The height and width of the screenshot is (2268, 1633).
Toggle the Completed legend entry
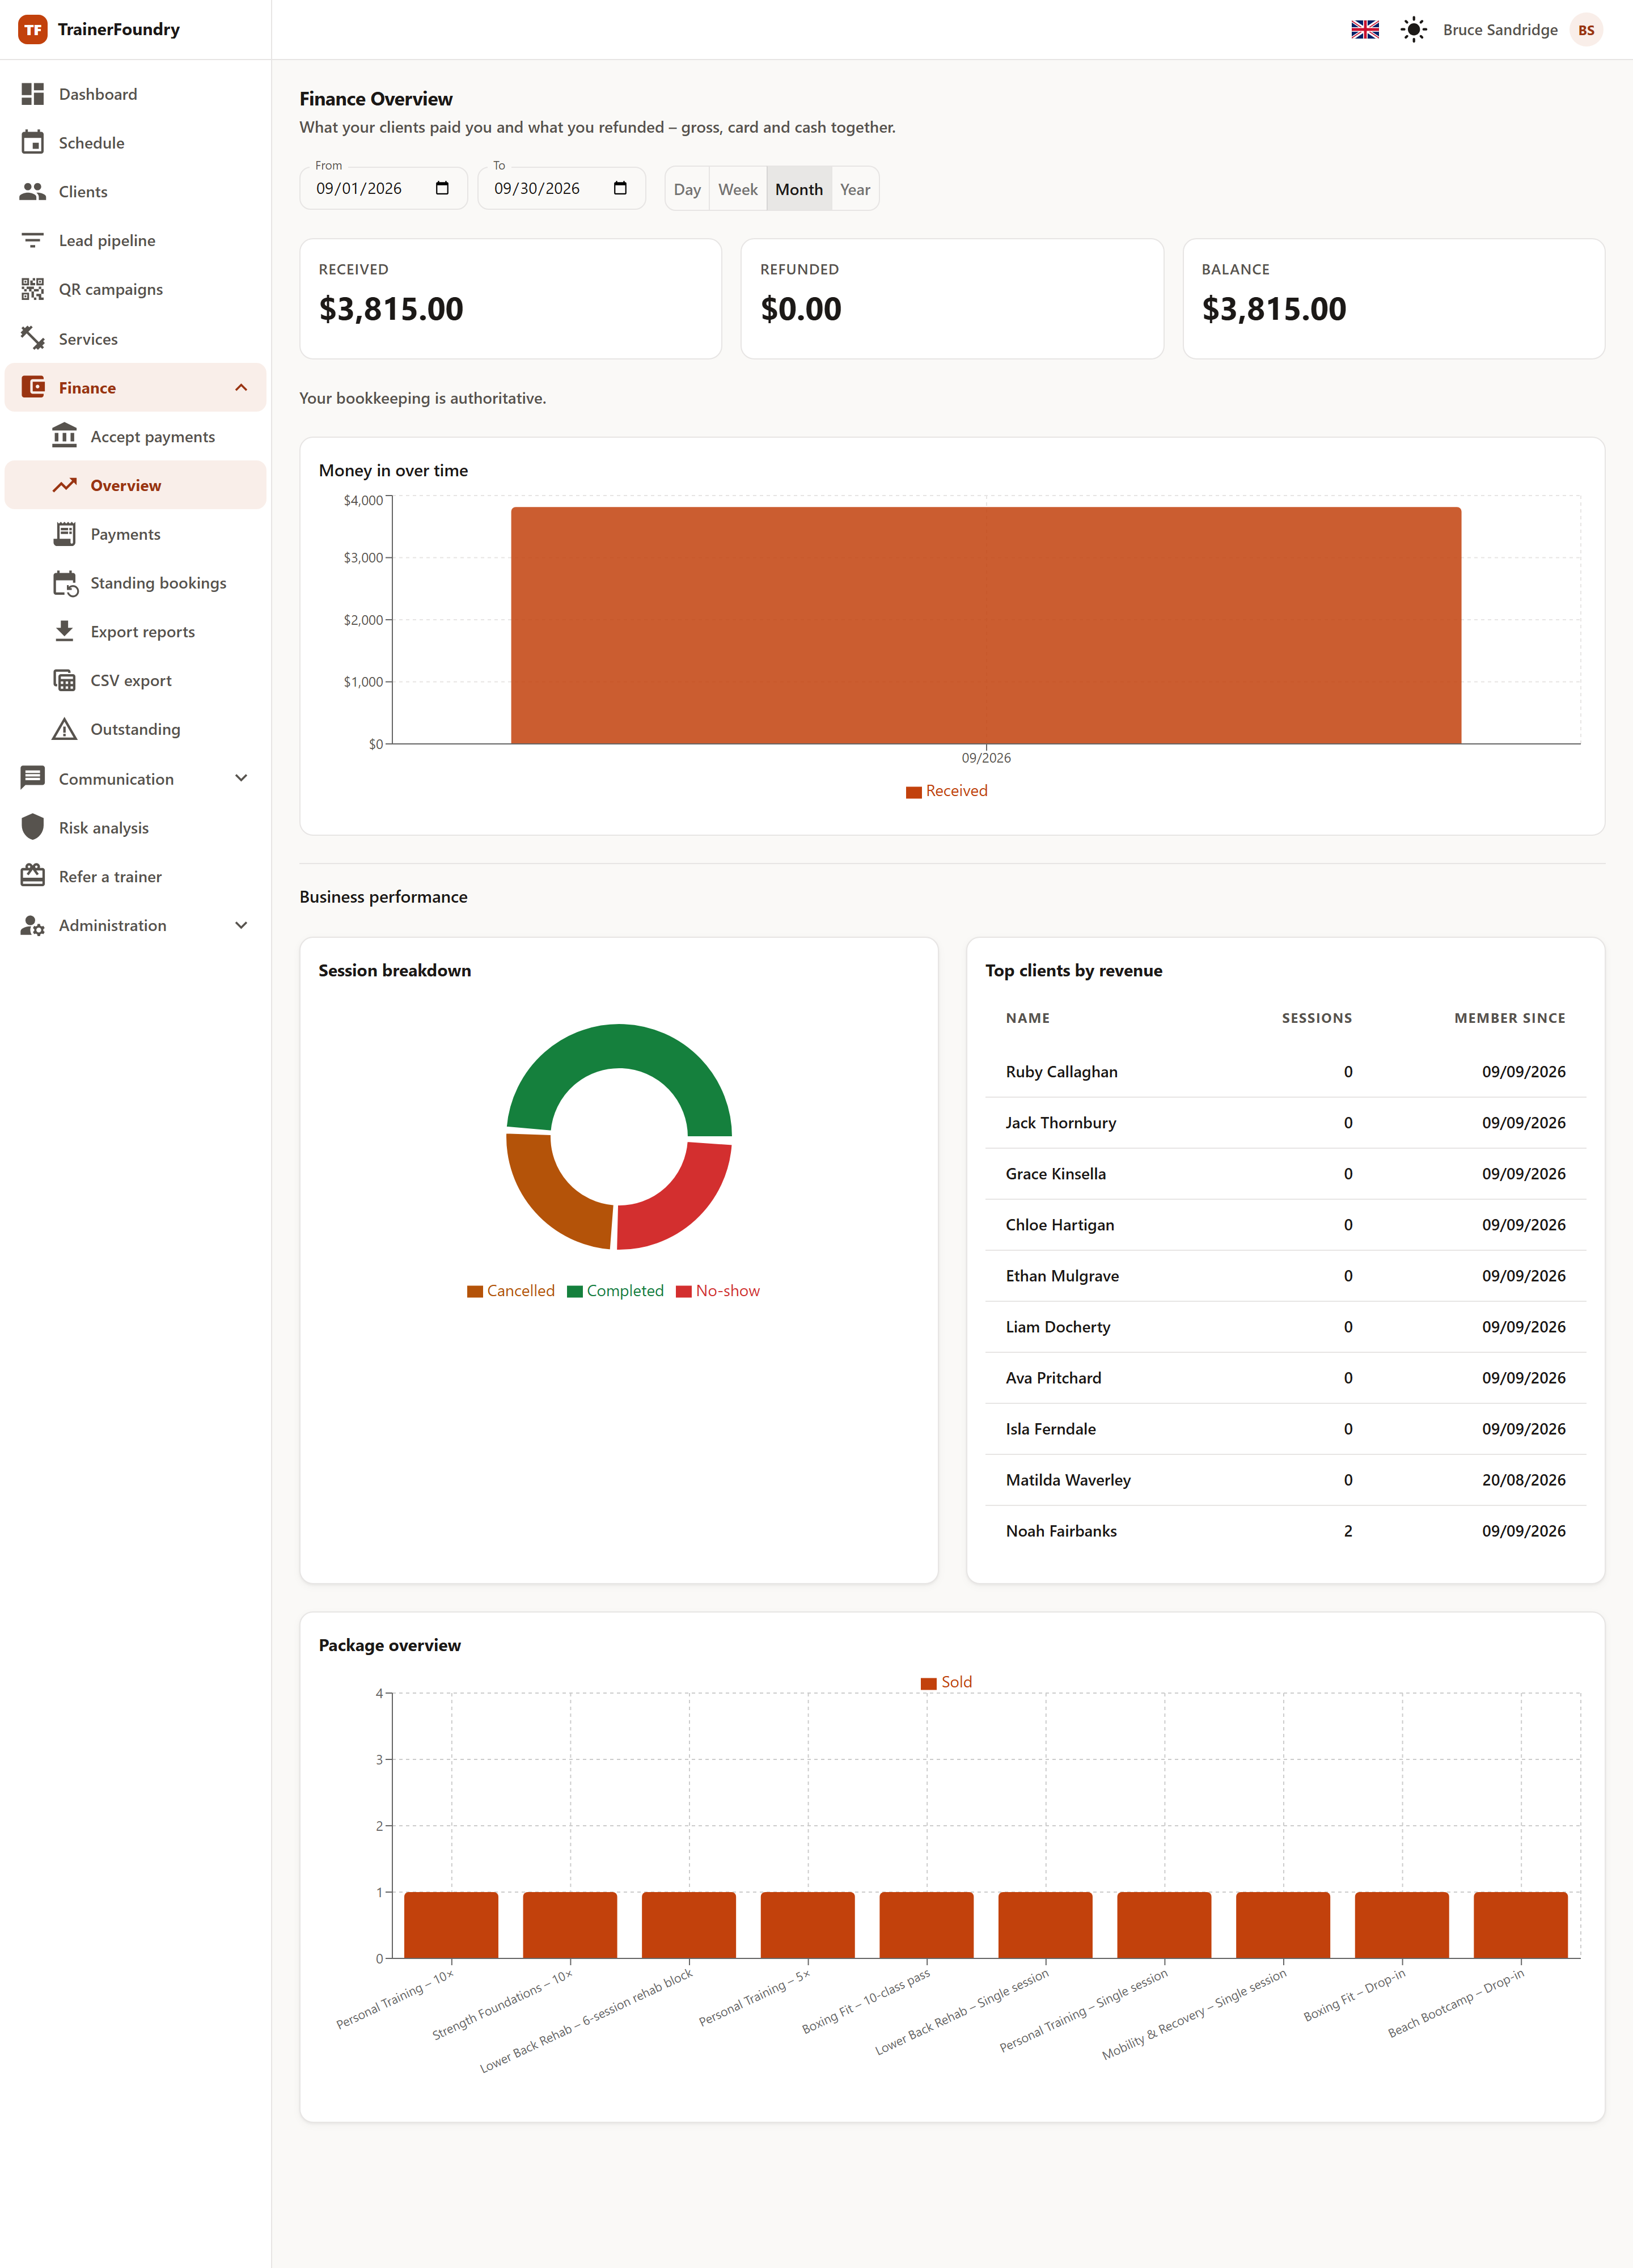click(615, 1291)
